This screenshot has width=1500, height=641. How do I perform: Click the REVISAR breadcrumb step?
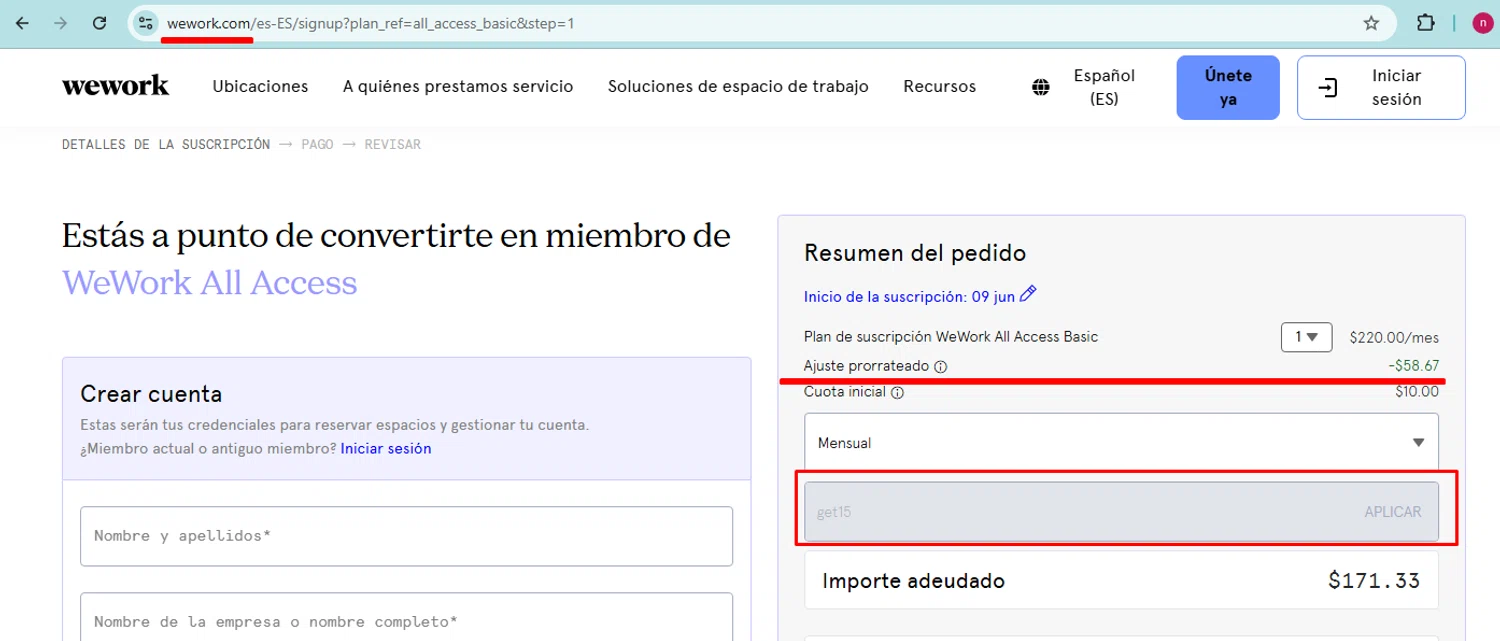click(x=392, y=144)
